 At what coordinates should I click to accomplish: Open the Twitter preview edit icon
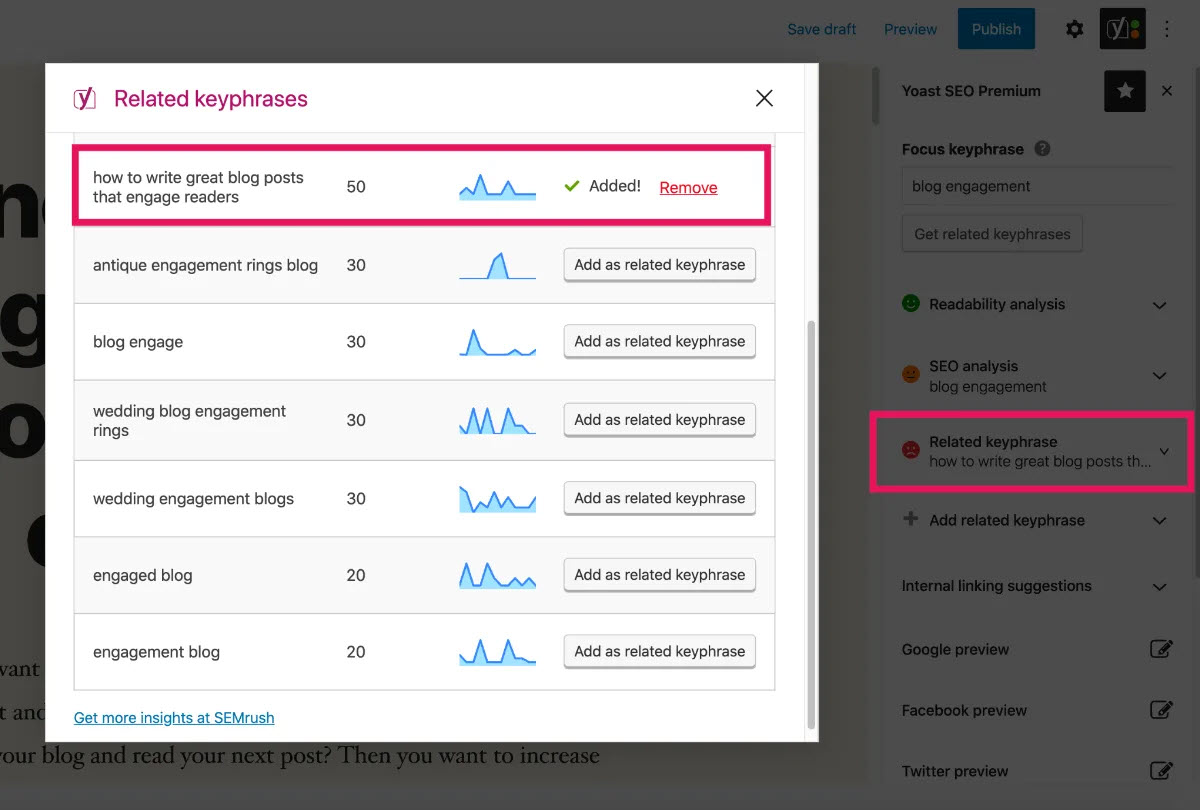tap(1160, 771)
